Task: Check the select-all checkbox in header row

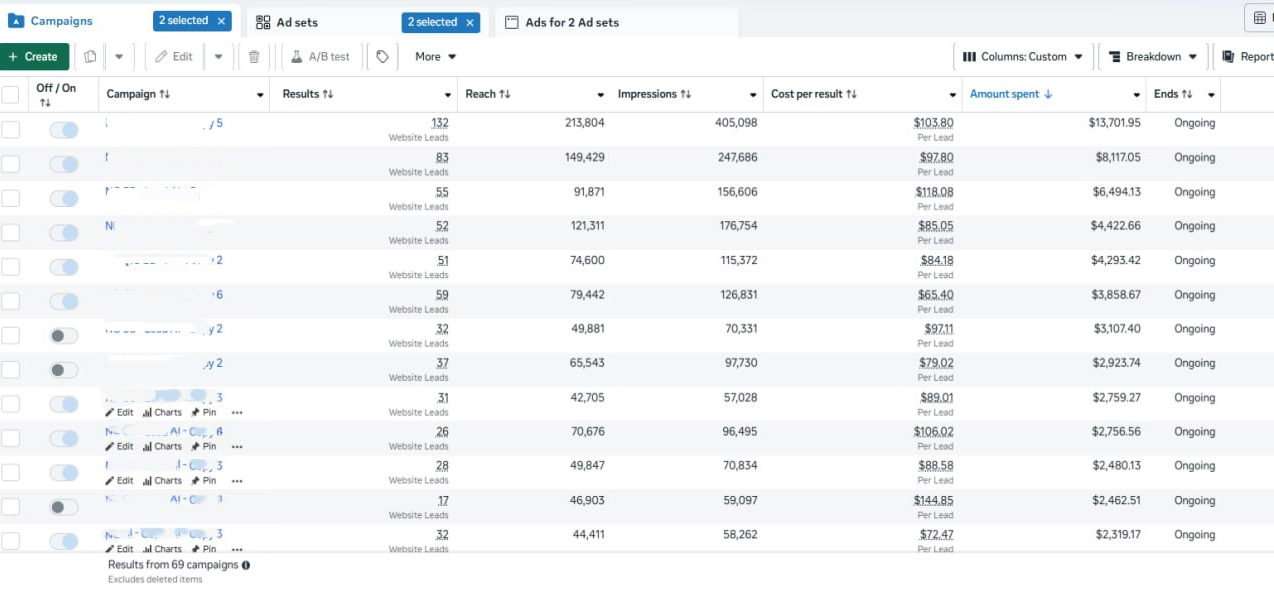Action: pyautogui.click(x=11, y=94)
